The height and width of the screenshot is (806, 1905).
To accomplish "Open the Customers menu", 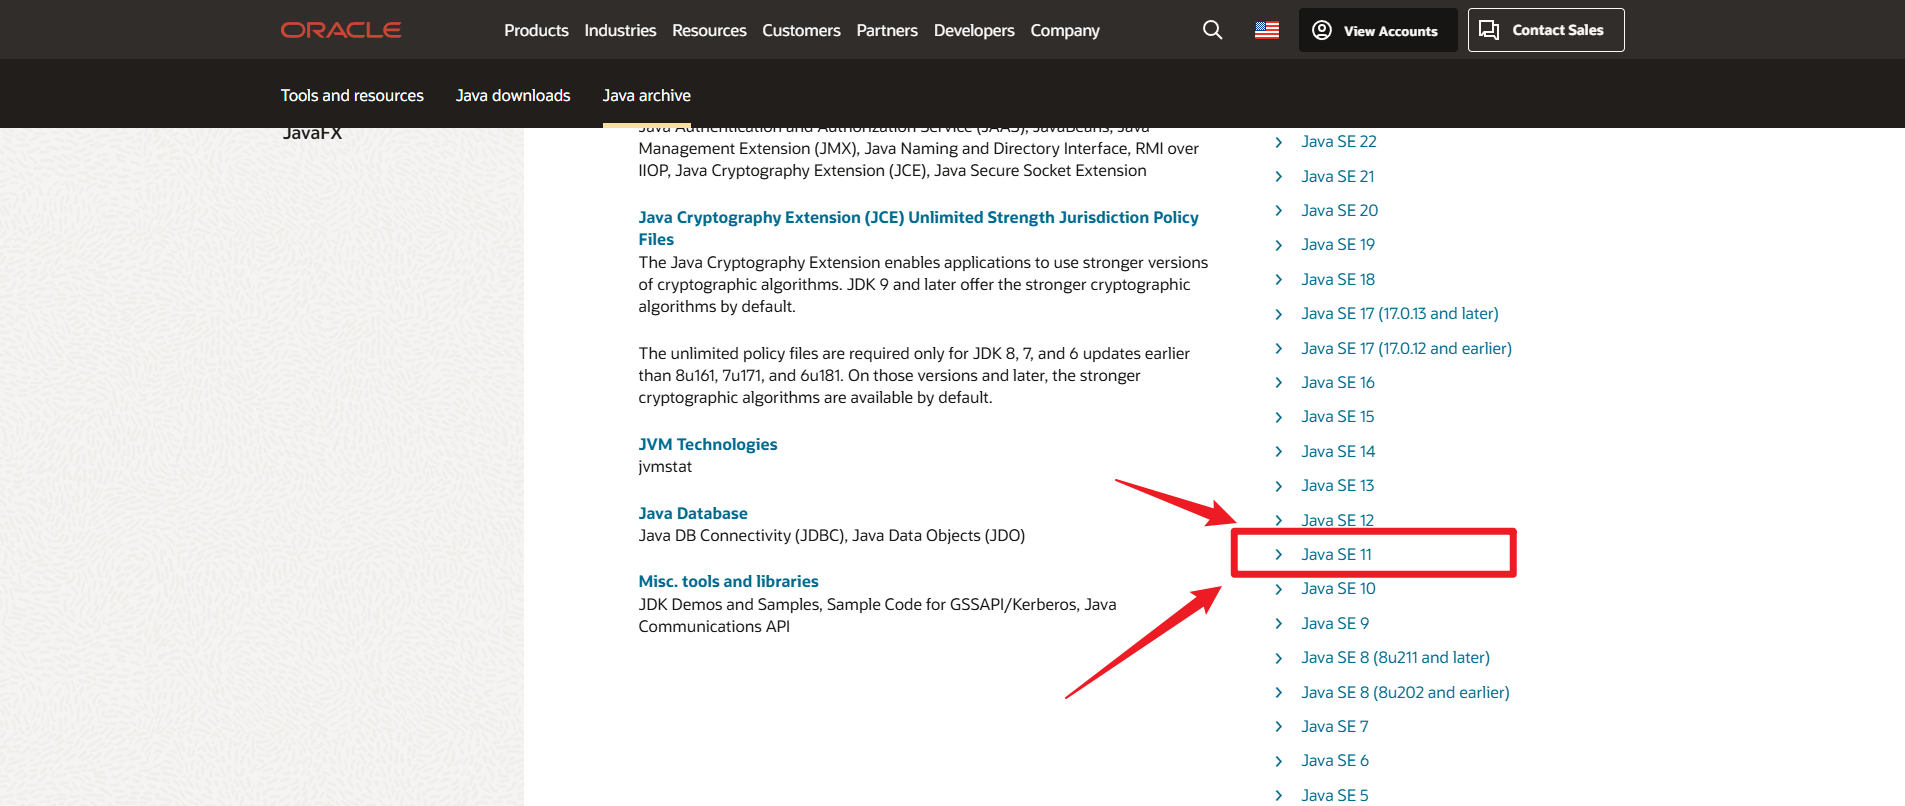I will [801, 30].
